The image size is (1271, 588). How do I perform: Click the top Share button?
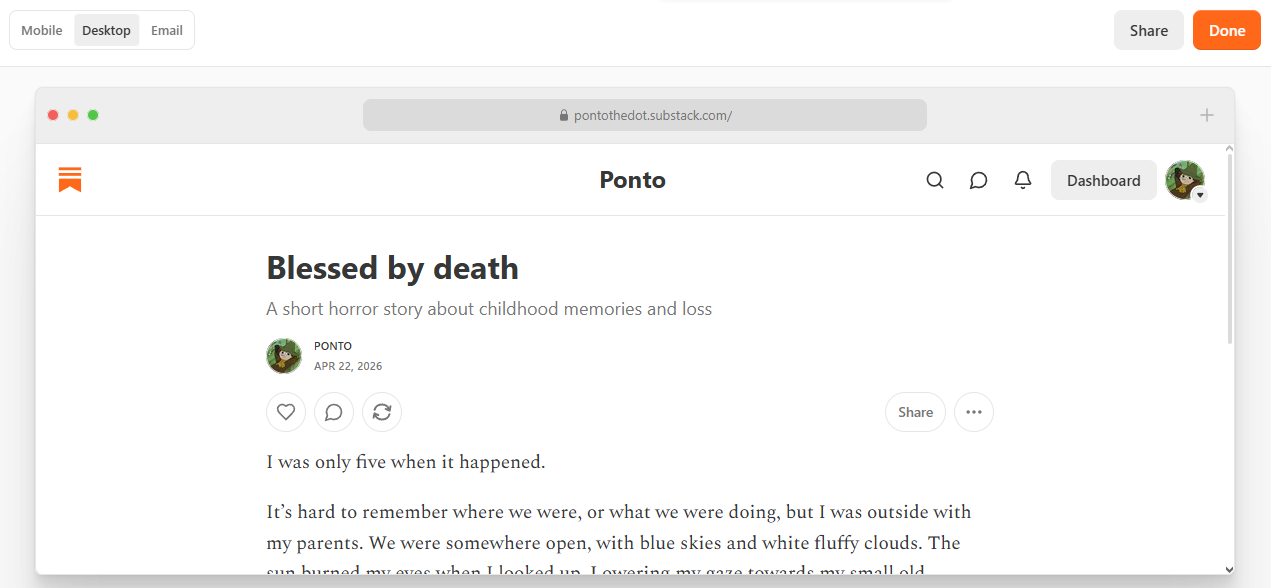(x=1149, y=30)
